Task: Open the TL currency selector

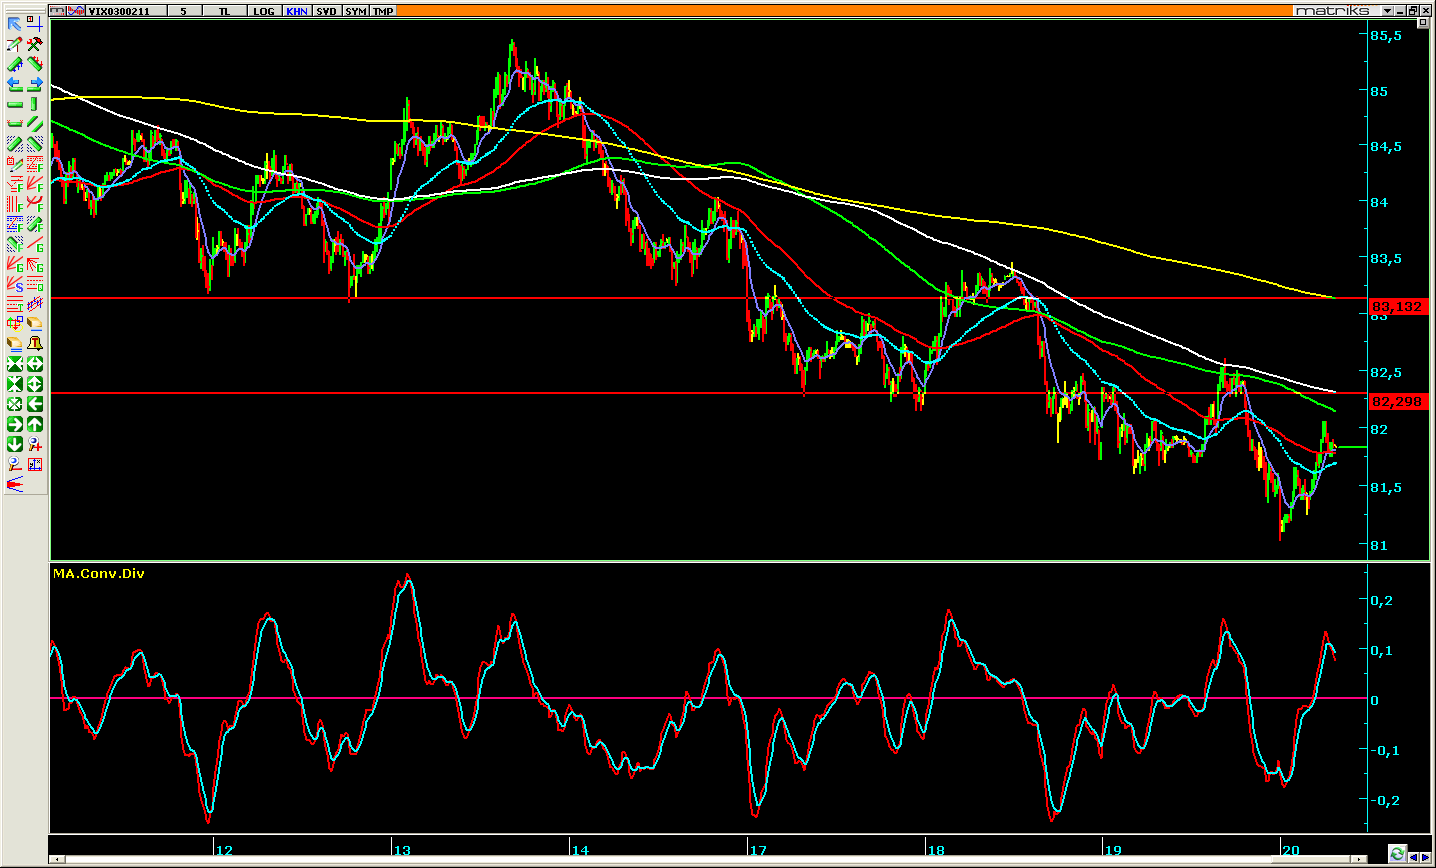Action: click(224, 11)
